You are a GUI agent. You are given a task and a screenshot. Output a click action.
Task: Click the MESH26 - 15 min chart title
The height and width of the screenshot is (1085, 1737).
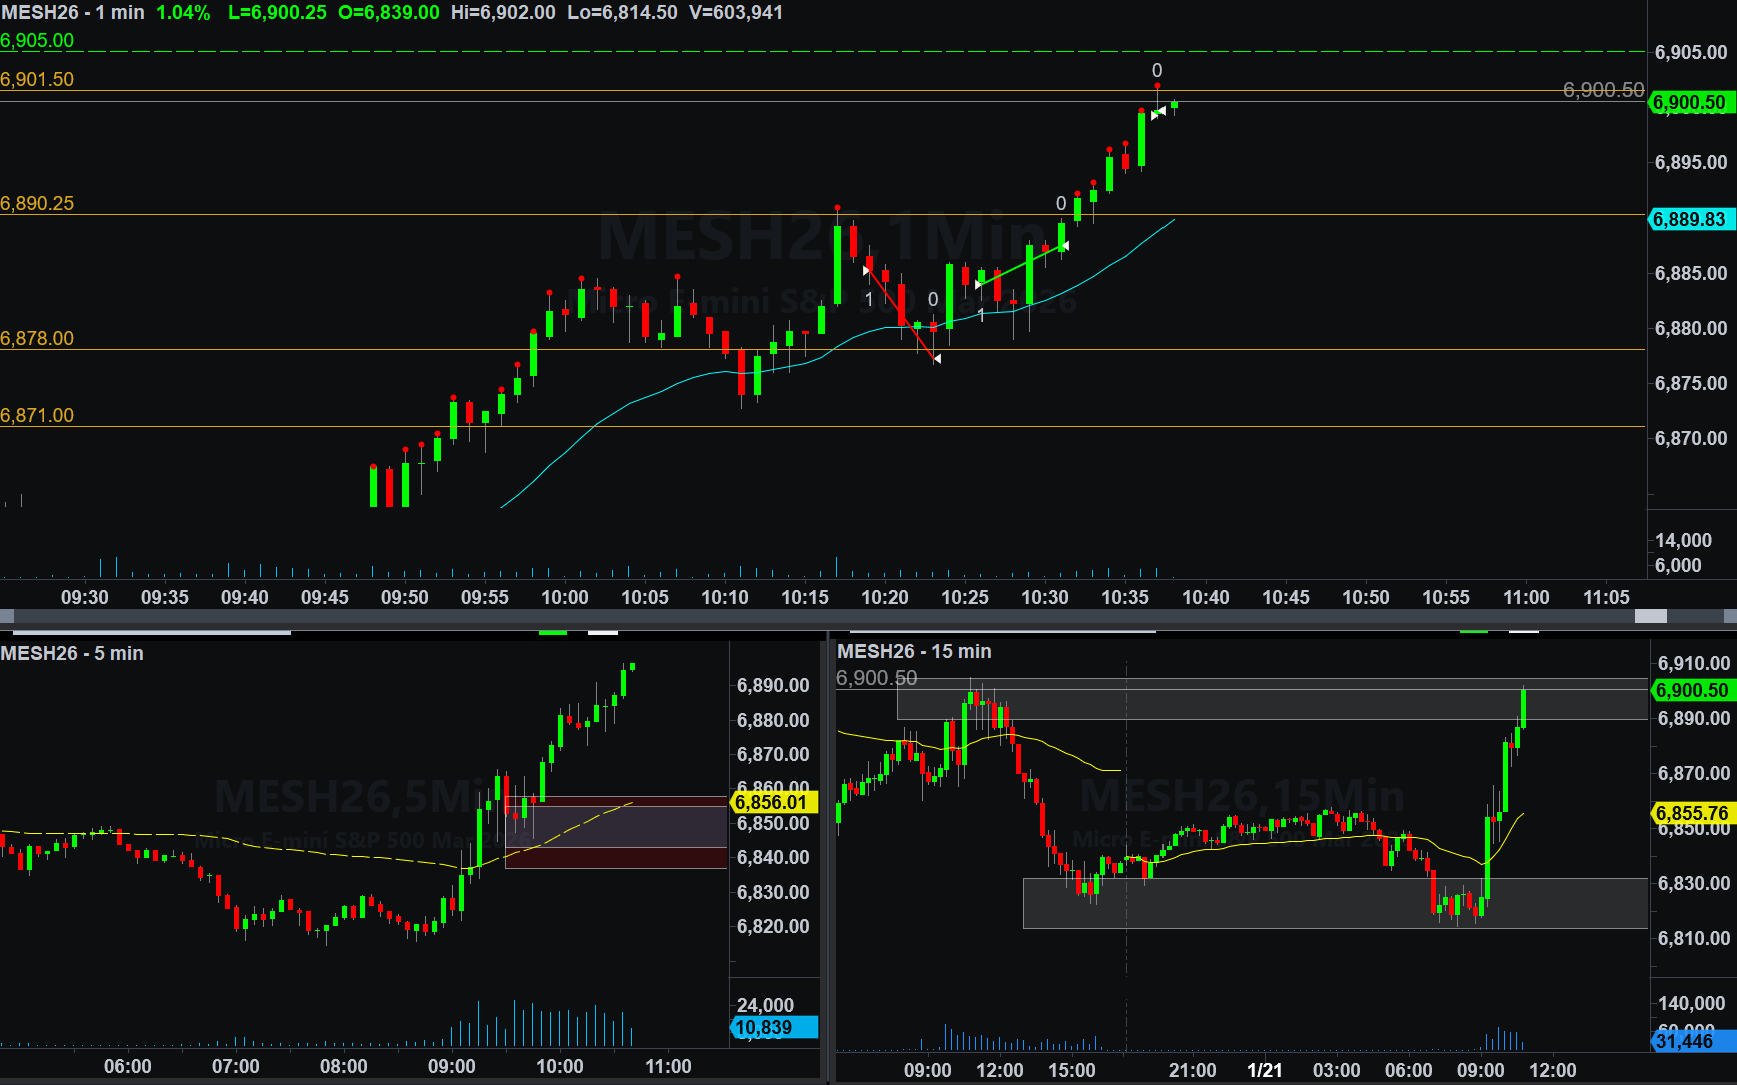(x=914, y=651)
